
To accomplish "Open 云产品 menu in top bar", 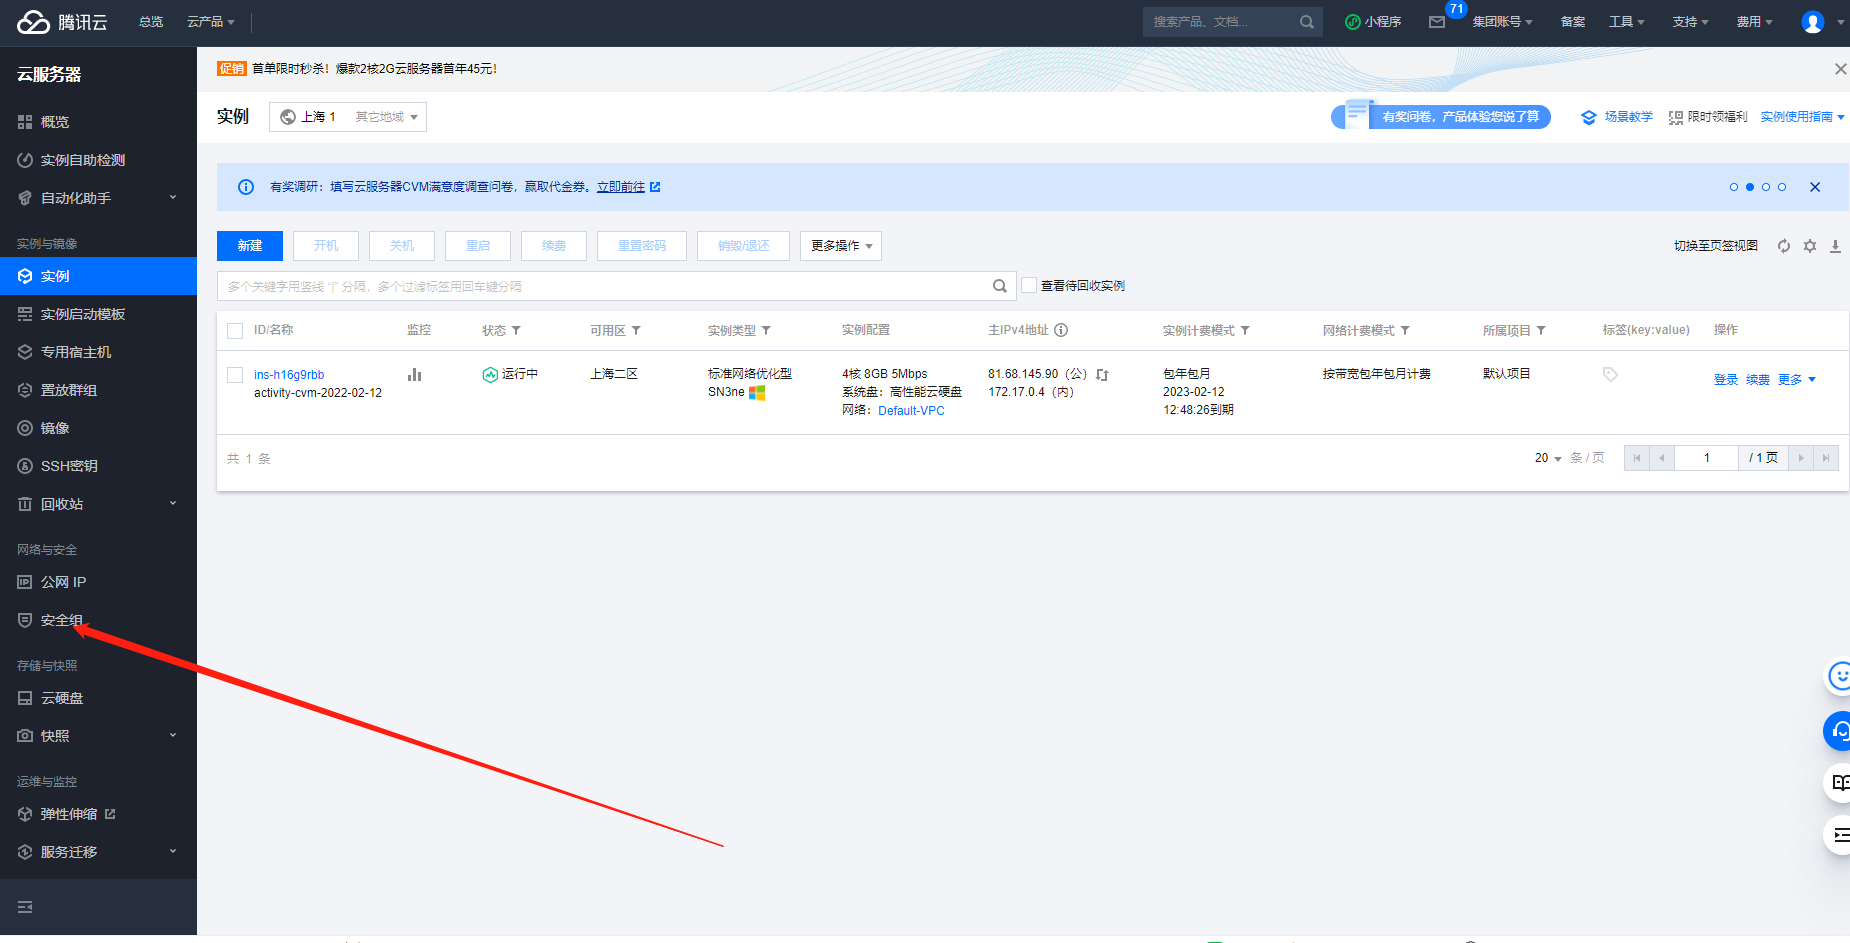I will pos(211,22).
